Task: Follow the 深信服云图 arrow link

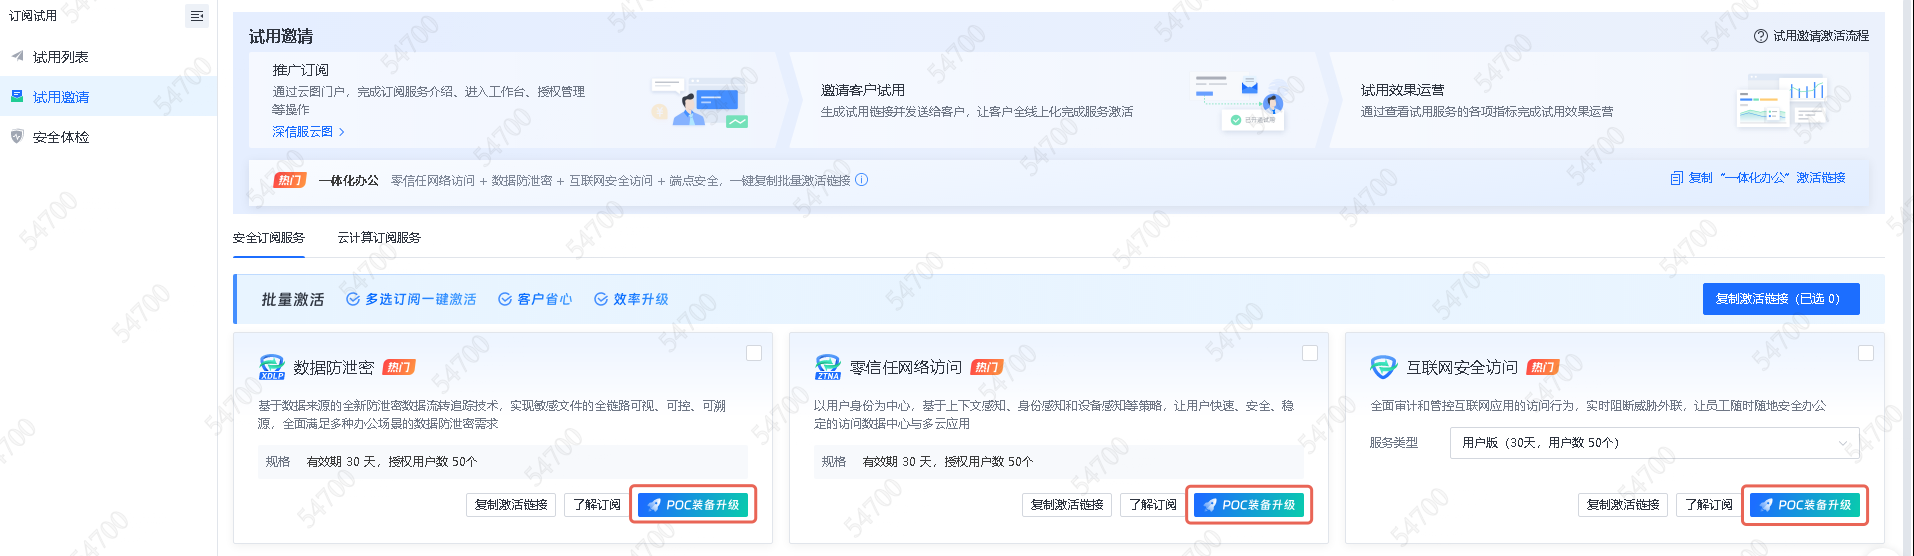Action: click(x=308, y=132)
